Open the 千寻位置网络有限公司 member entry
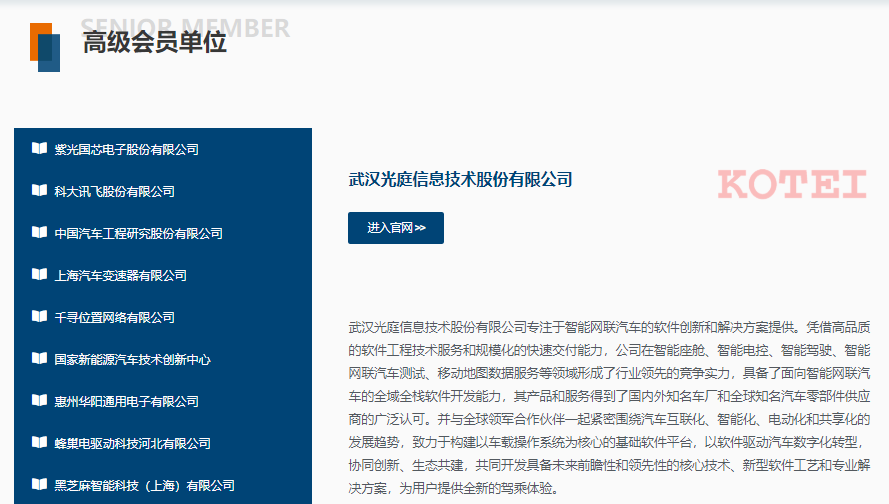Viewport: 889px width, 504px height. pyautogui.click(x=114, y=318)
